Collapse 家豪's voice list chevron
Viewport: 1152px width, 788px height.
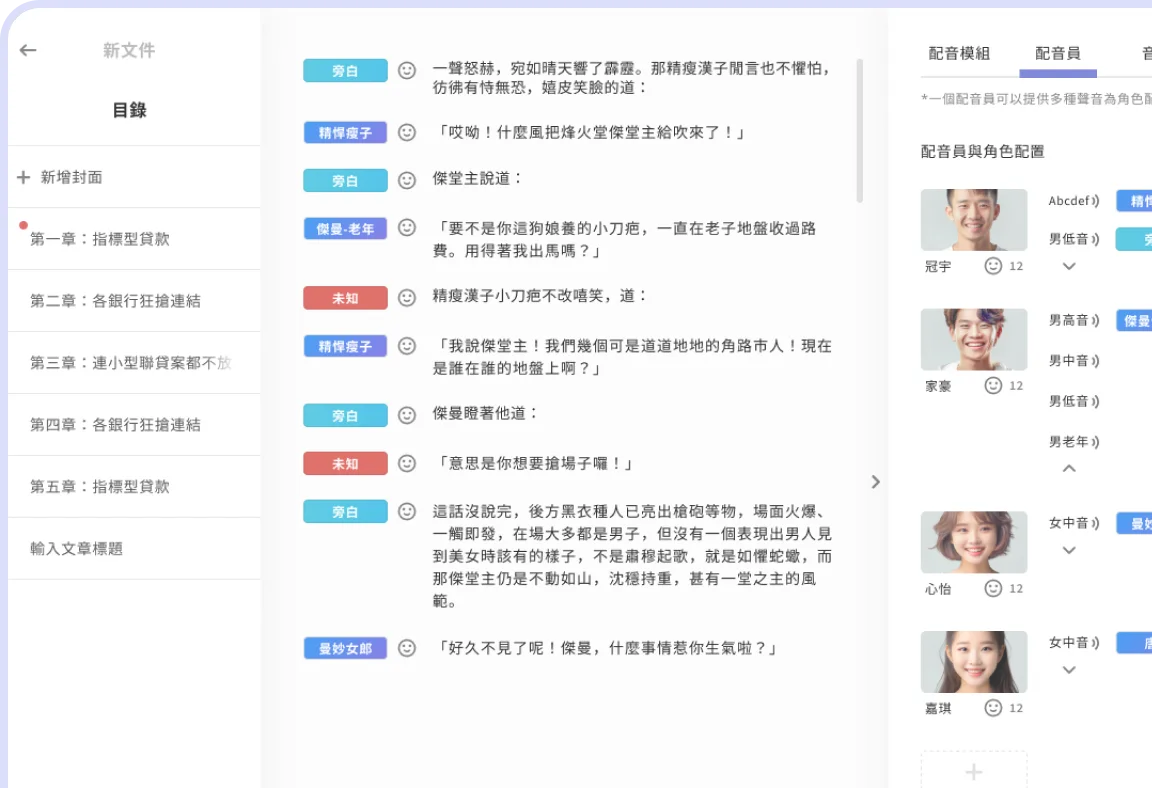1069,468
